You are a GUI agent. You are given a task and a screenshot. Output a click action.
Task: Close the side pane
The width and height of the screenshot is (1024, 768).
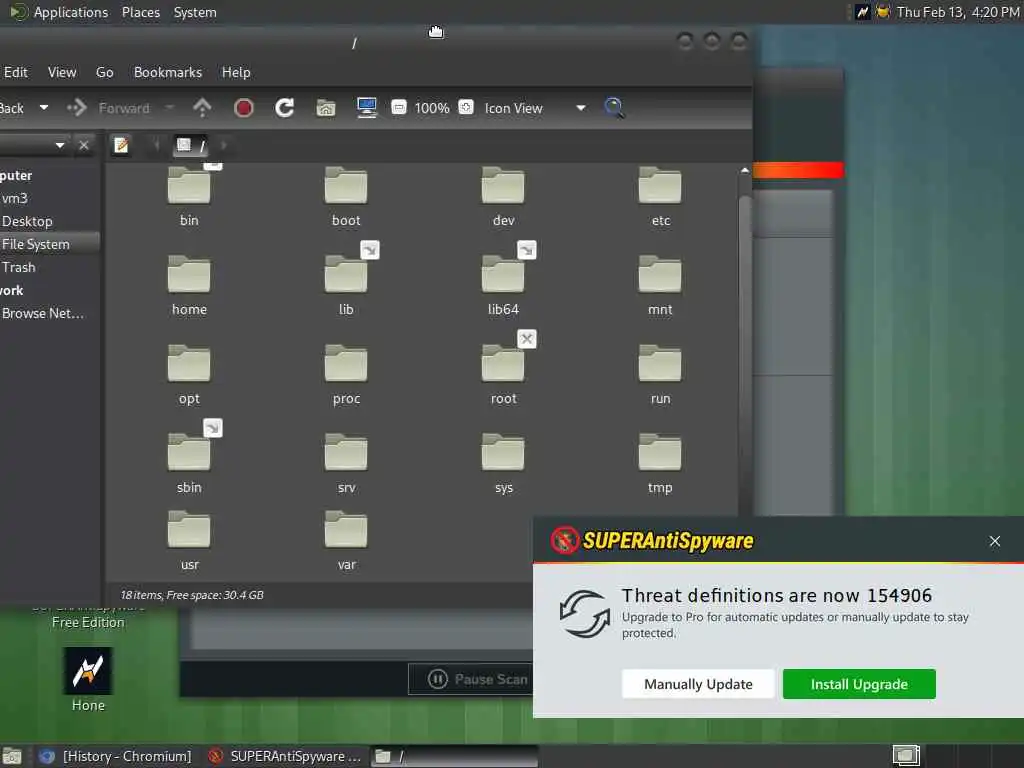click(x=84, y=145)
